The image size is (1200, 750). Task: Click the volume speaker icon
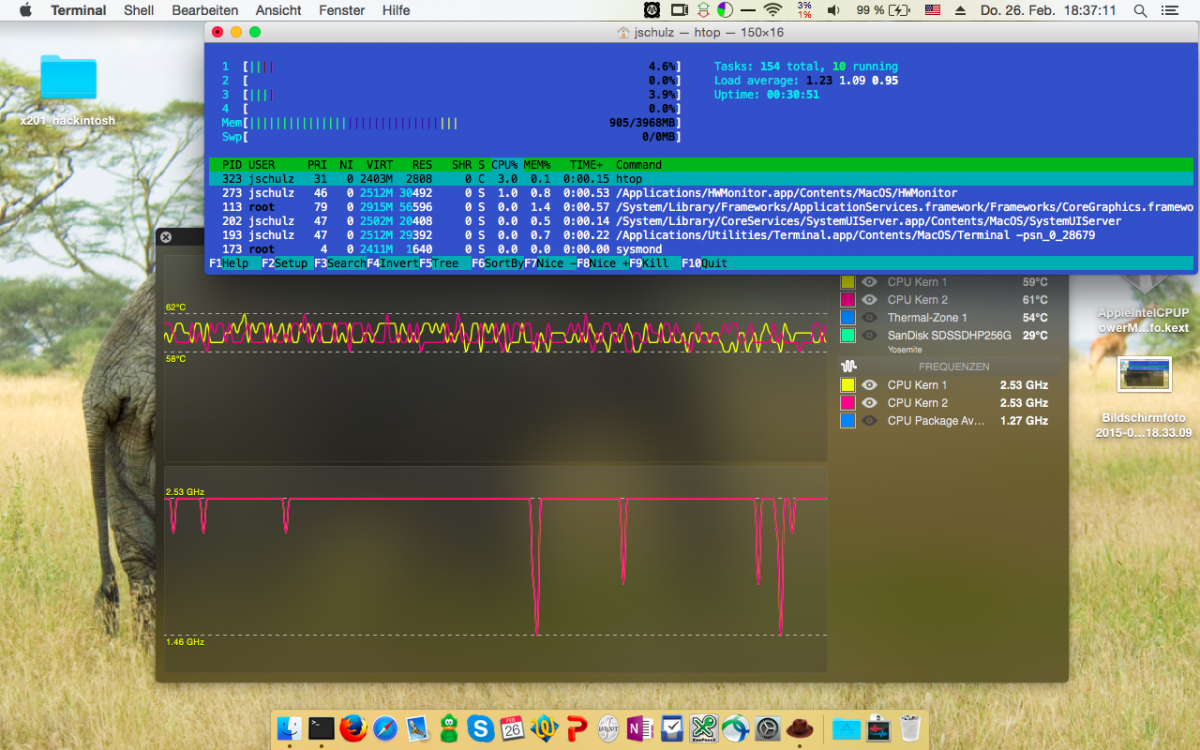pyautogui.click(x=833, y=10)
